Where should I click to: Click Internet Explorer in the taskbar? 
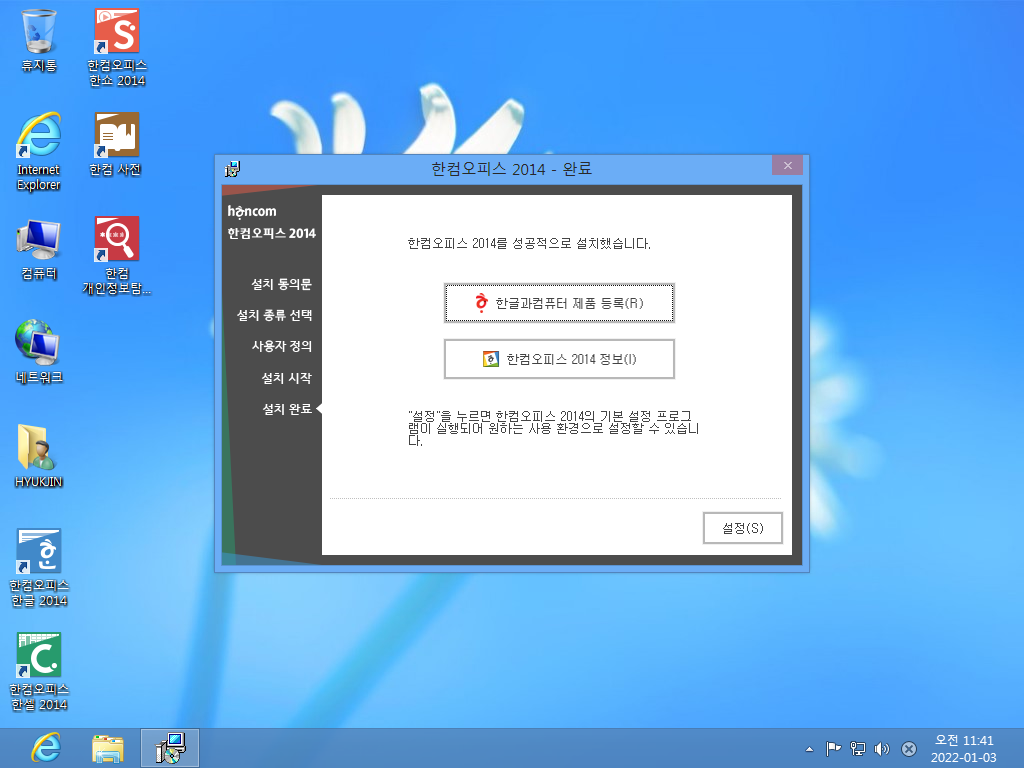click(x=46, y=748)
